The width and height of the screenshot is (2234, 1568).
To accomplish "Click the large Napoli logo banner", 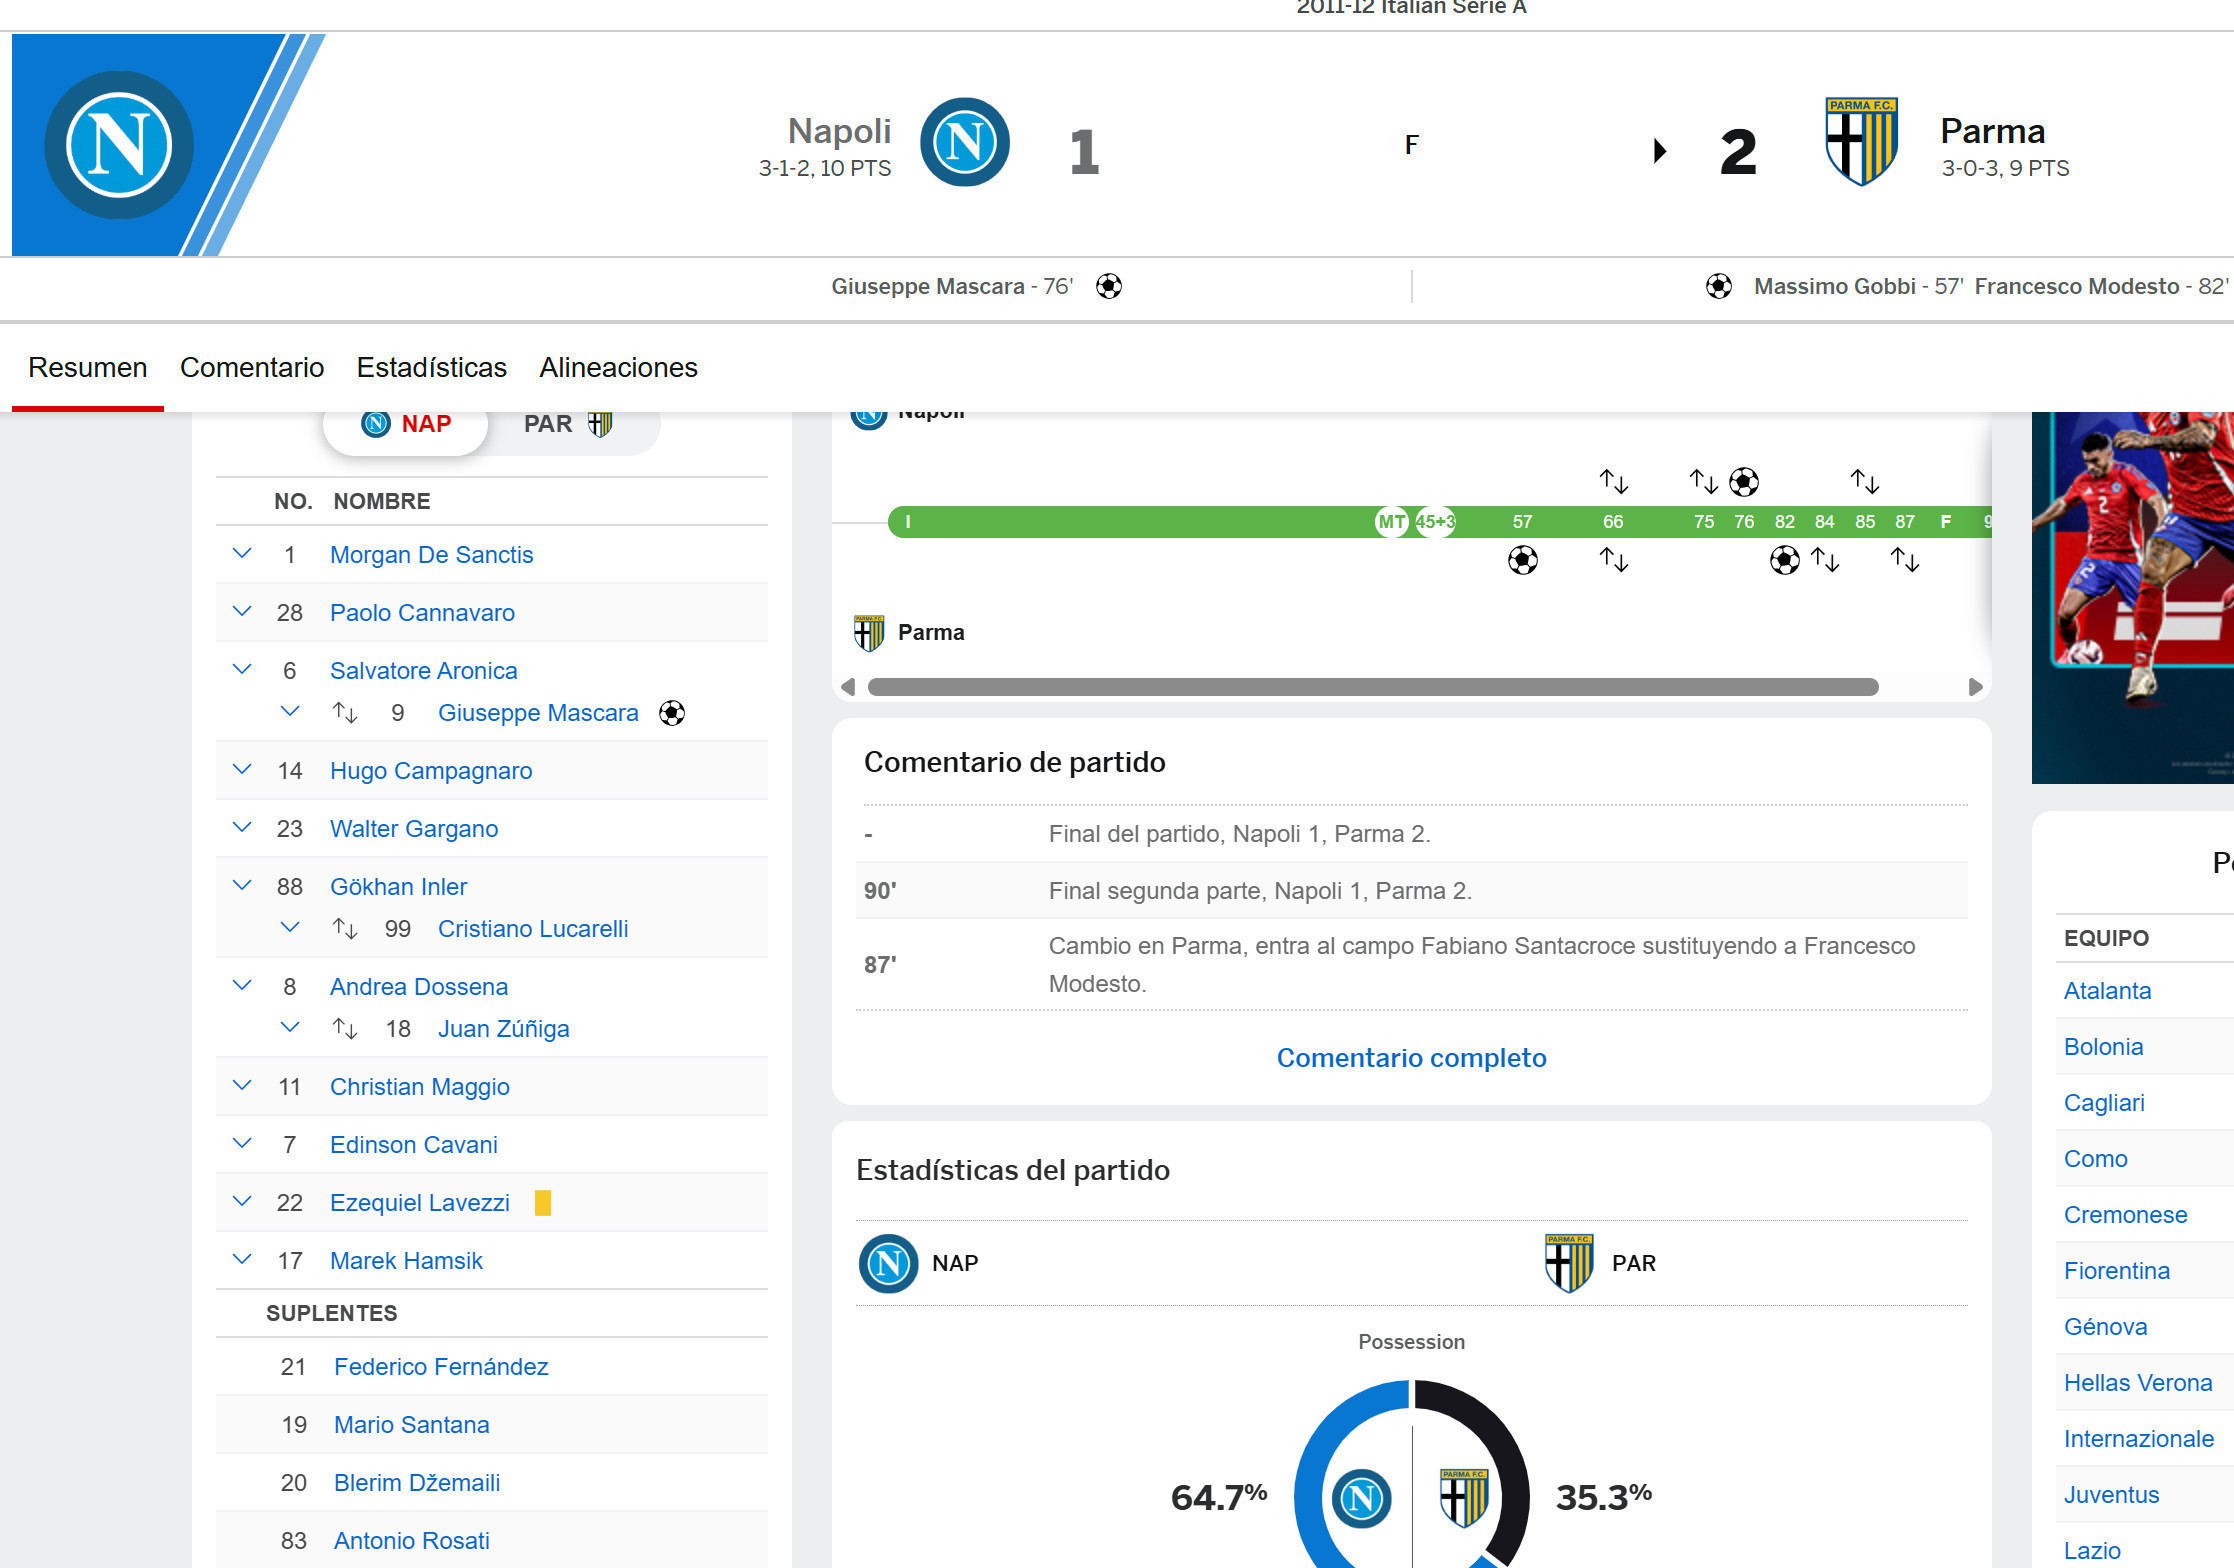I will 168,145.
